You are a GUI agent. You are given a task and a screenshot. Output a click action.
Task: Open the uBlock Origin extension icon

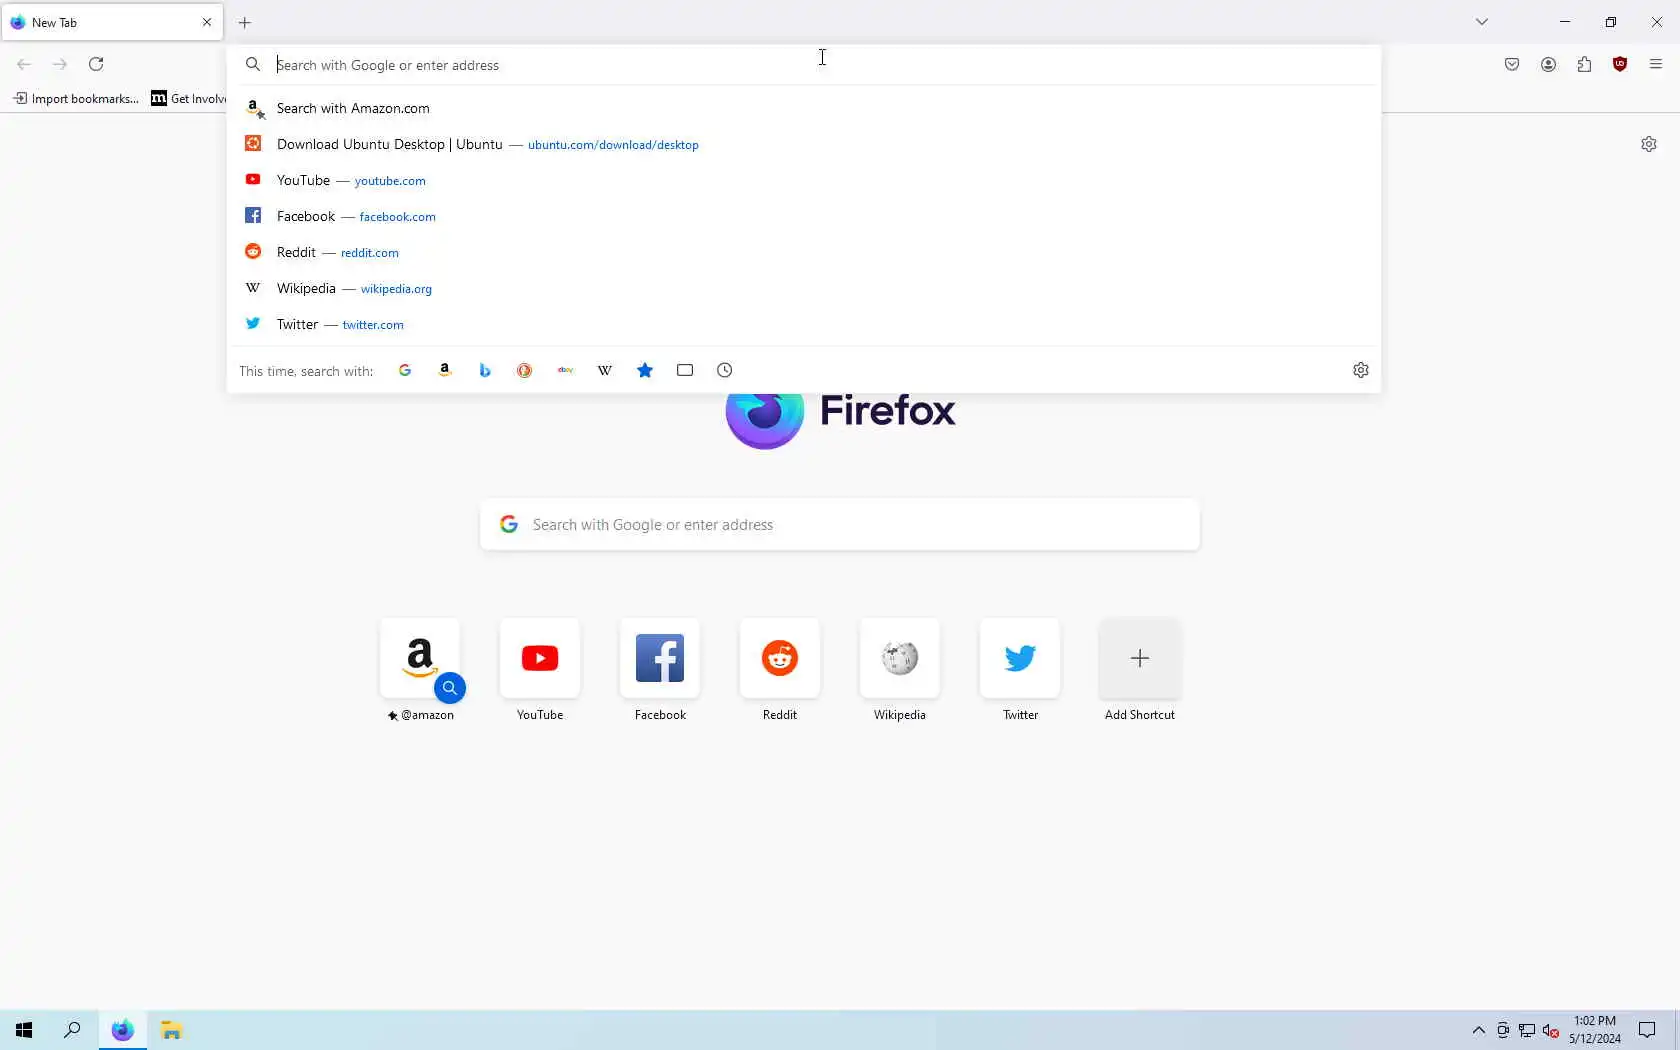pos(1620,64)
